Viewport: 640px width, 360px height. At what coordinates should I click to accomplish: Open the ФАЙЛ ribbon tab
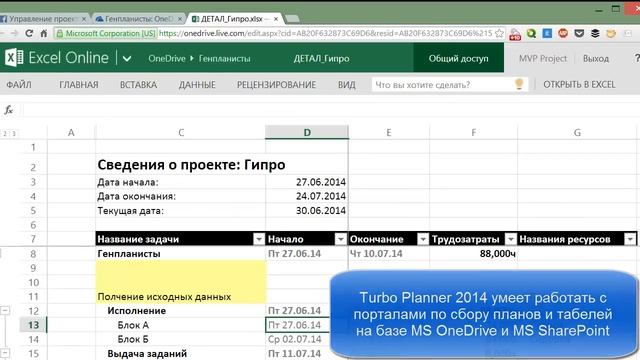coord(19,84)
